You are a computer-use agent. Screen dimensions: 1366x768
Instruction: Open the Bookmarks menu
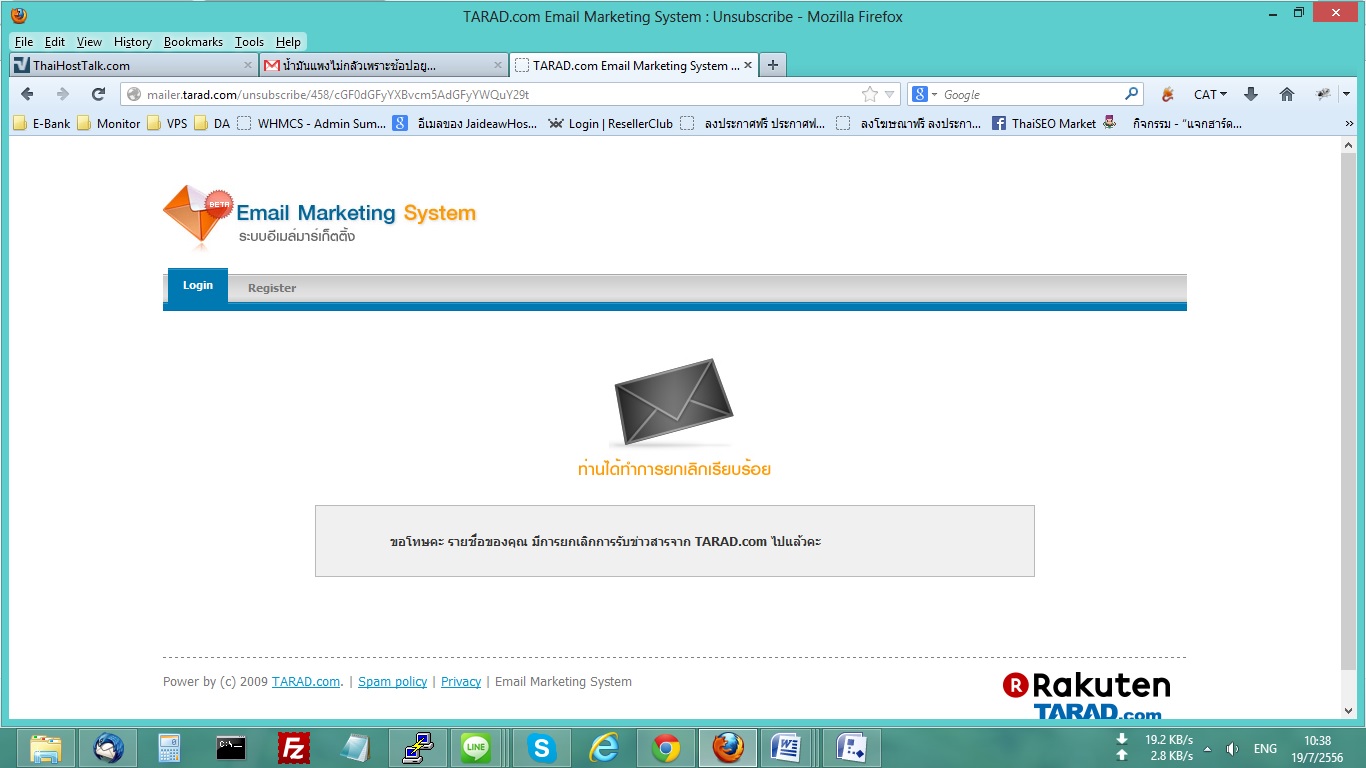click(193, 42)
